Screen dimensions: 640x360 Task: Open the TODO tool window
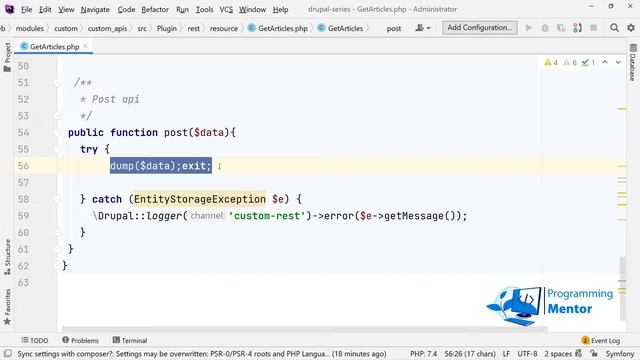click(x=35, y=340)
